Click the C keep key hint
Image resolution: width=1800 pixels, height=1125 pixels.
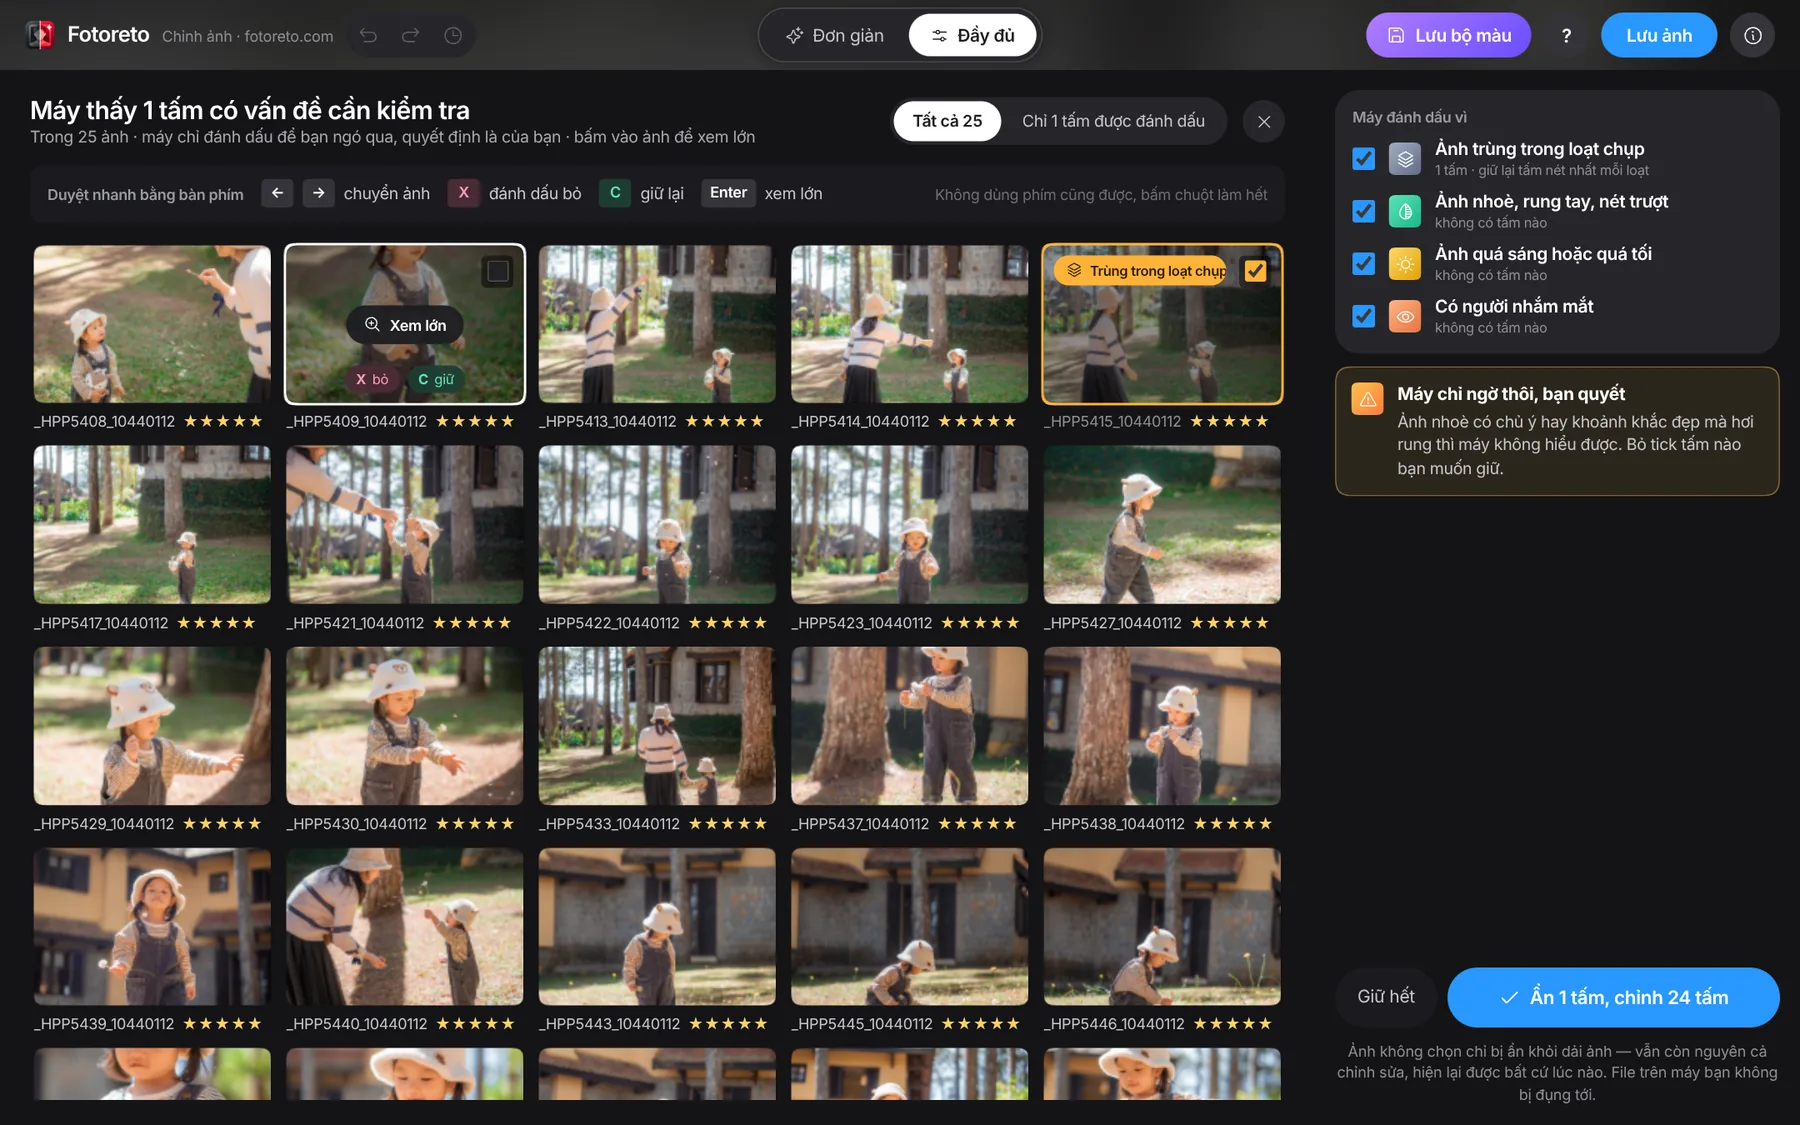[615, 193]
